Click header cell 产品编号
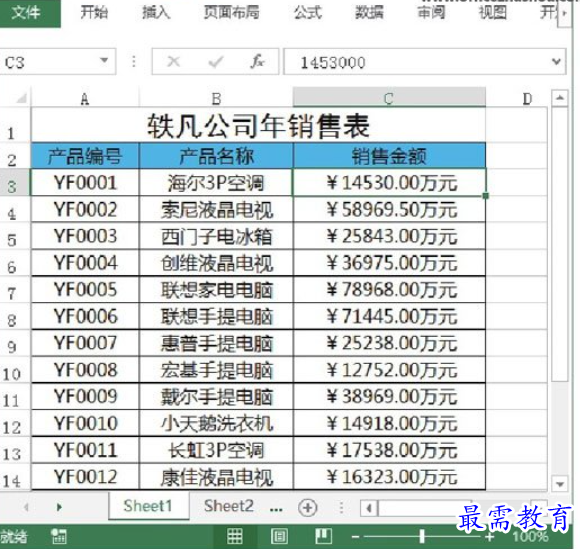This screenshot has height=549, width=580. 85,156
